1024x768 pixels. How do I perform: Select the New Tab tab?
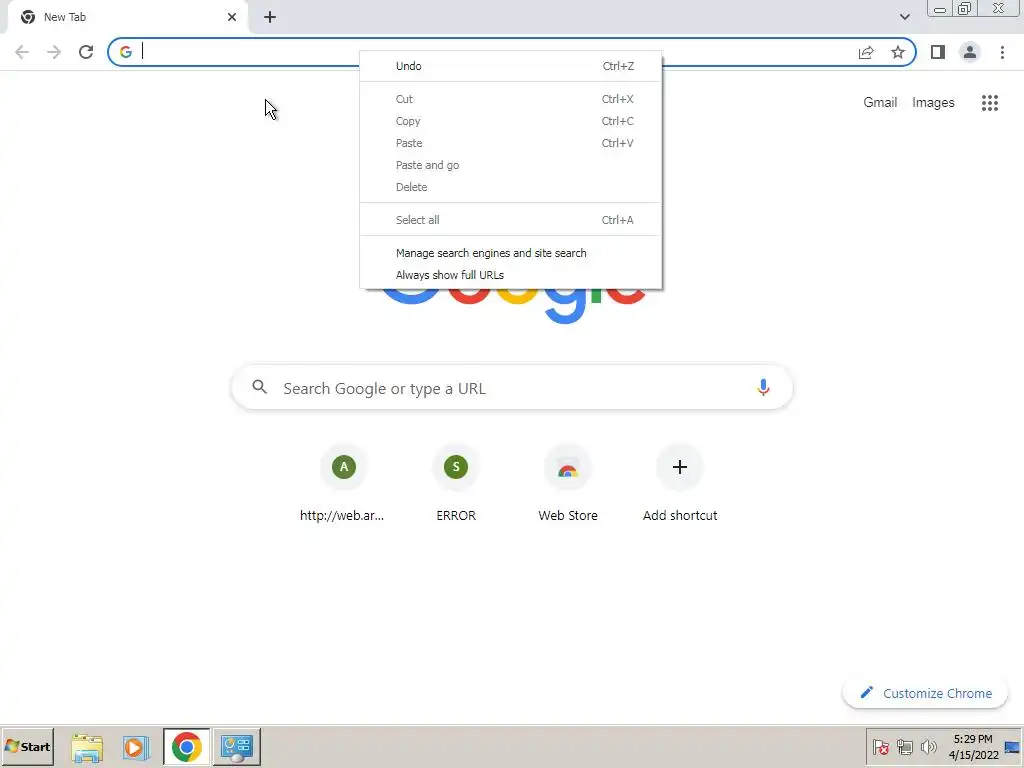[x=127, y=17]
